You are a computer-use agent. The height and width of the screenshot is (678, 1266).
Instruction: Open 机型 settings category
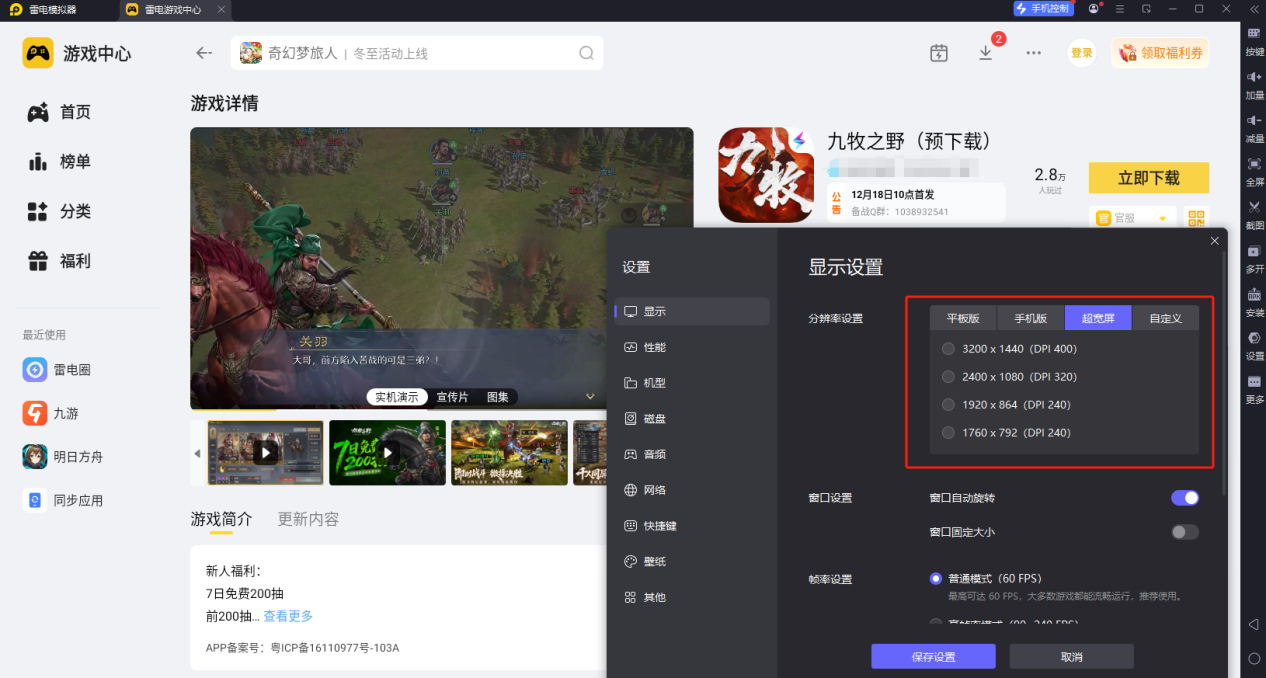pyautogui.click(x=692, y=383)
